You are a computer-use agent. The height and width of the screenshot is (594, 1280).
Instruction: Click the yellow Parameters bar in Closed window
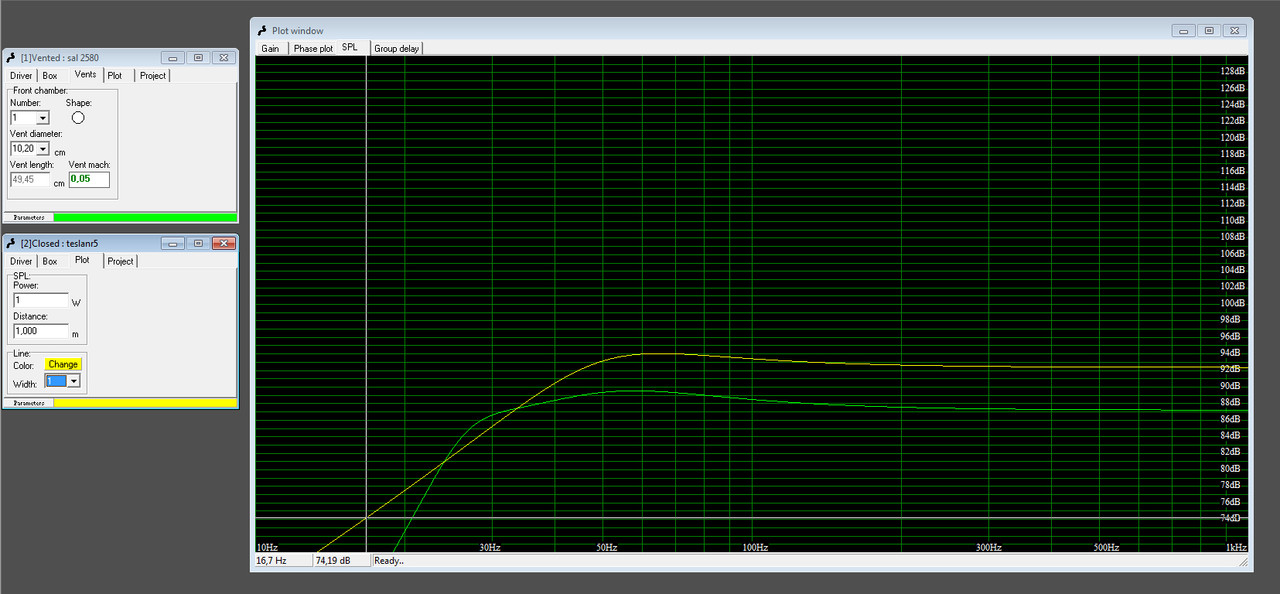145,403
